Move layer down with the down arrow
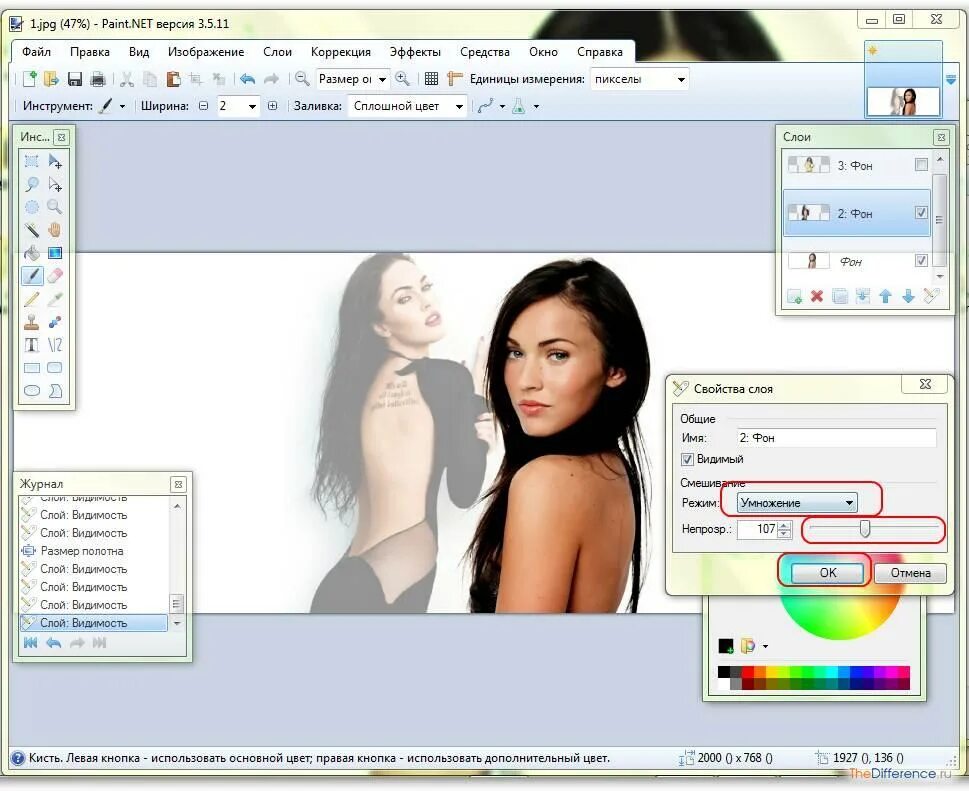Viewport: 969px width, 791px height. click(908, 297)
